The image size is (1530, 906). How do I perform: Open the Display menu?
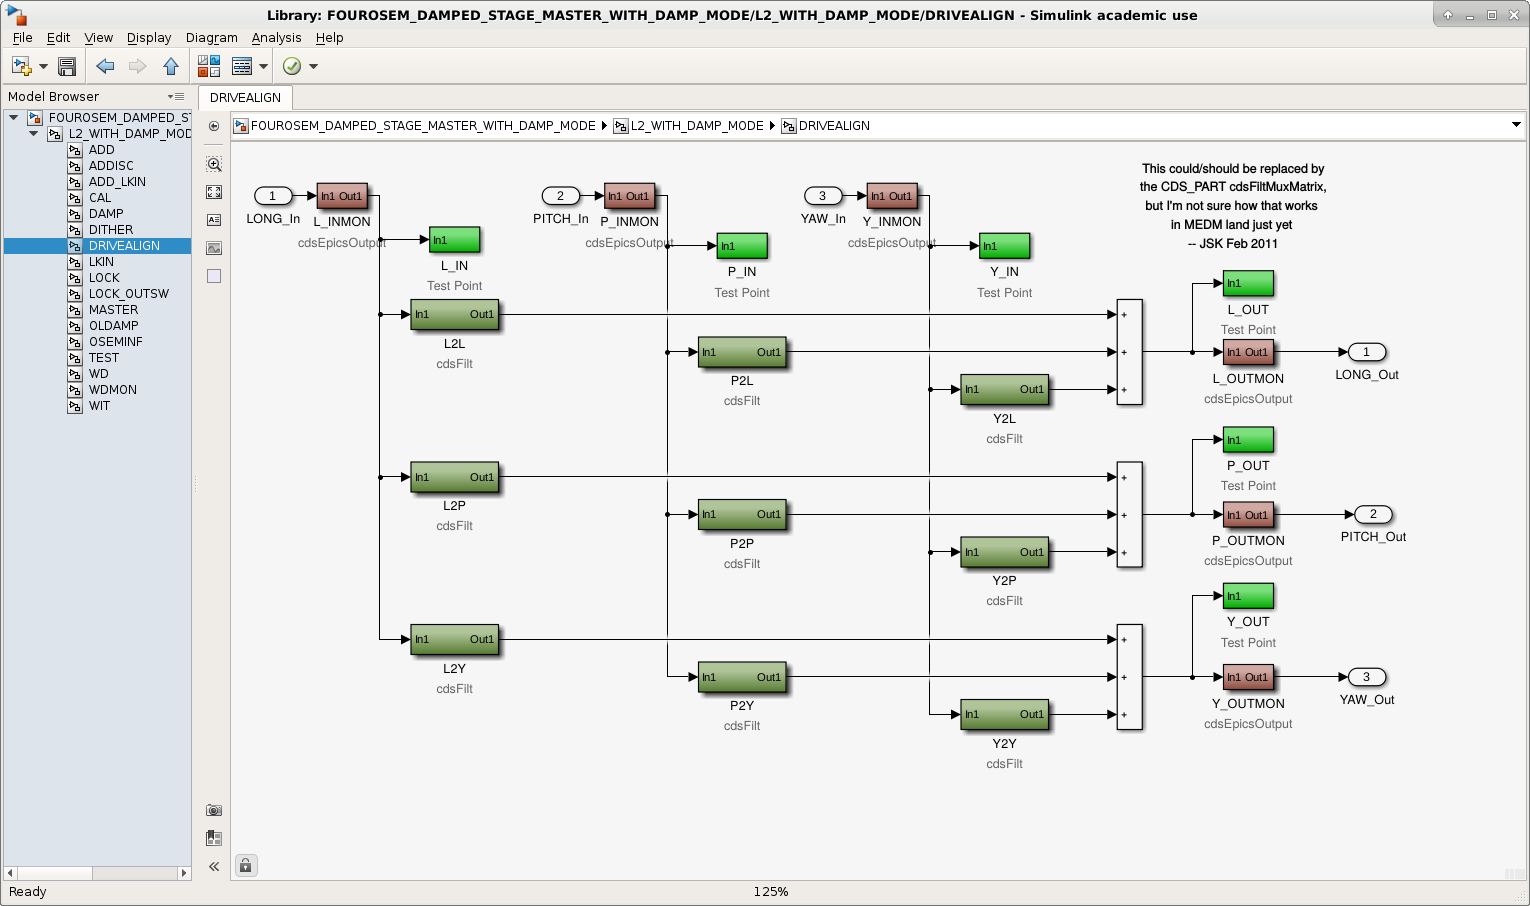click(149, 37)
